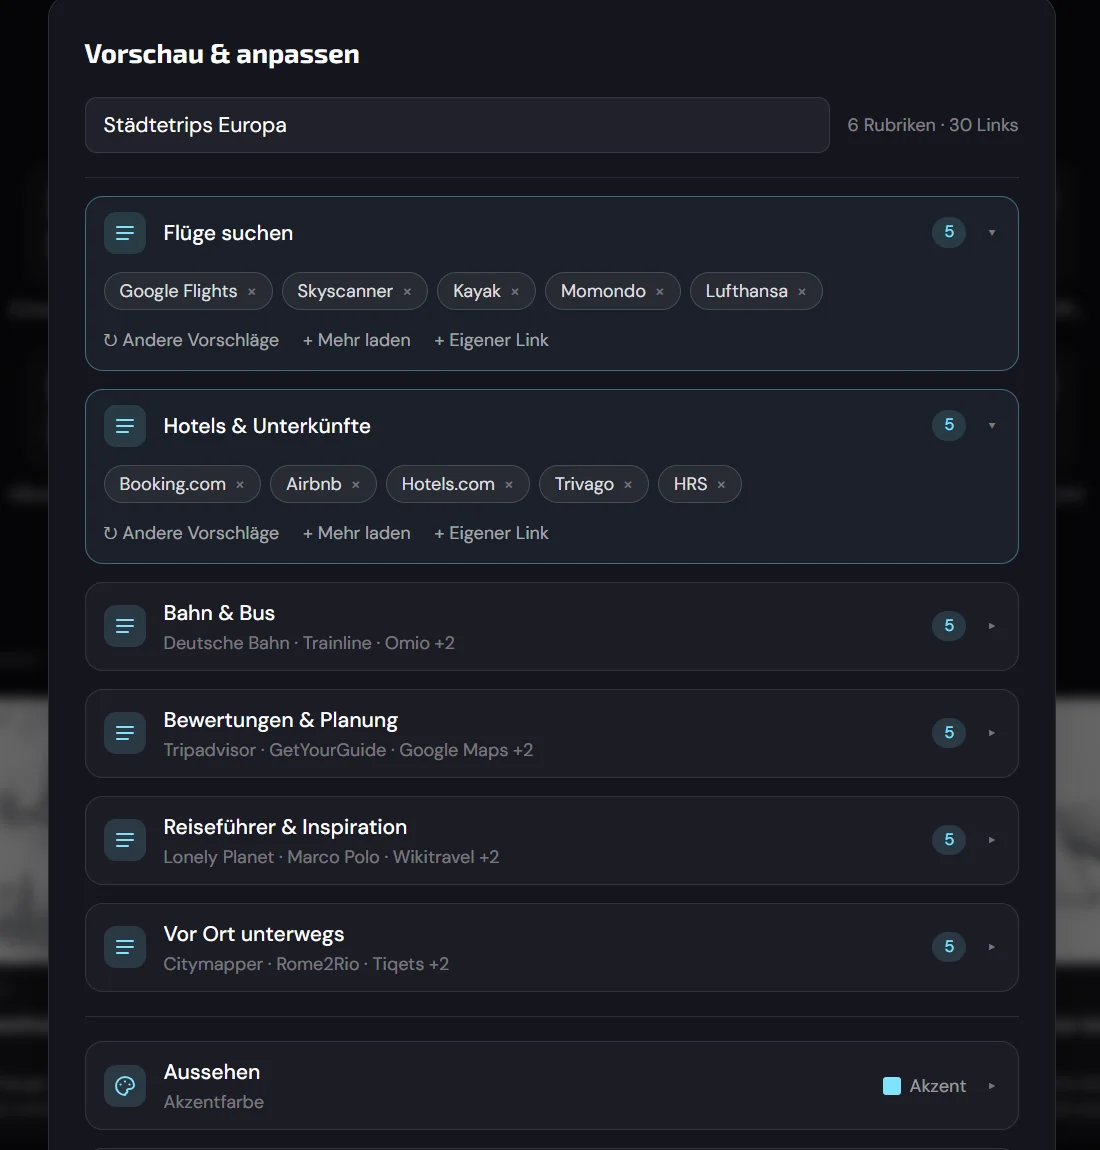Click the Lonely Planet · Marco Polo · Wikitravel +2 text
This screenshot has height=1150, width=1100.
click(x=331, y=857)
